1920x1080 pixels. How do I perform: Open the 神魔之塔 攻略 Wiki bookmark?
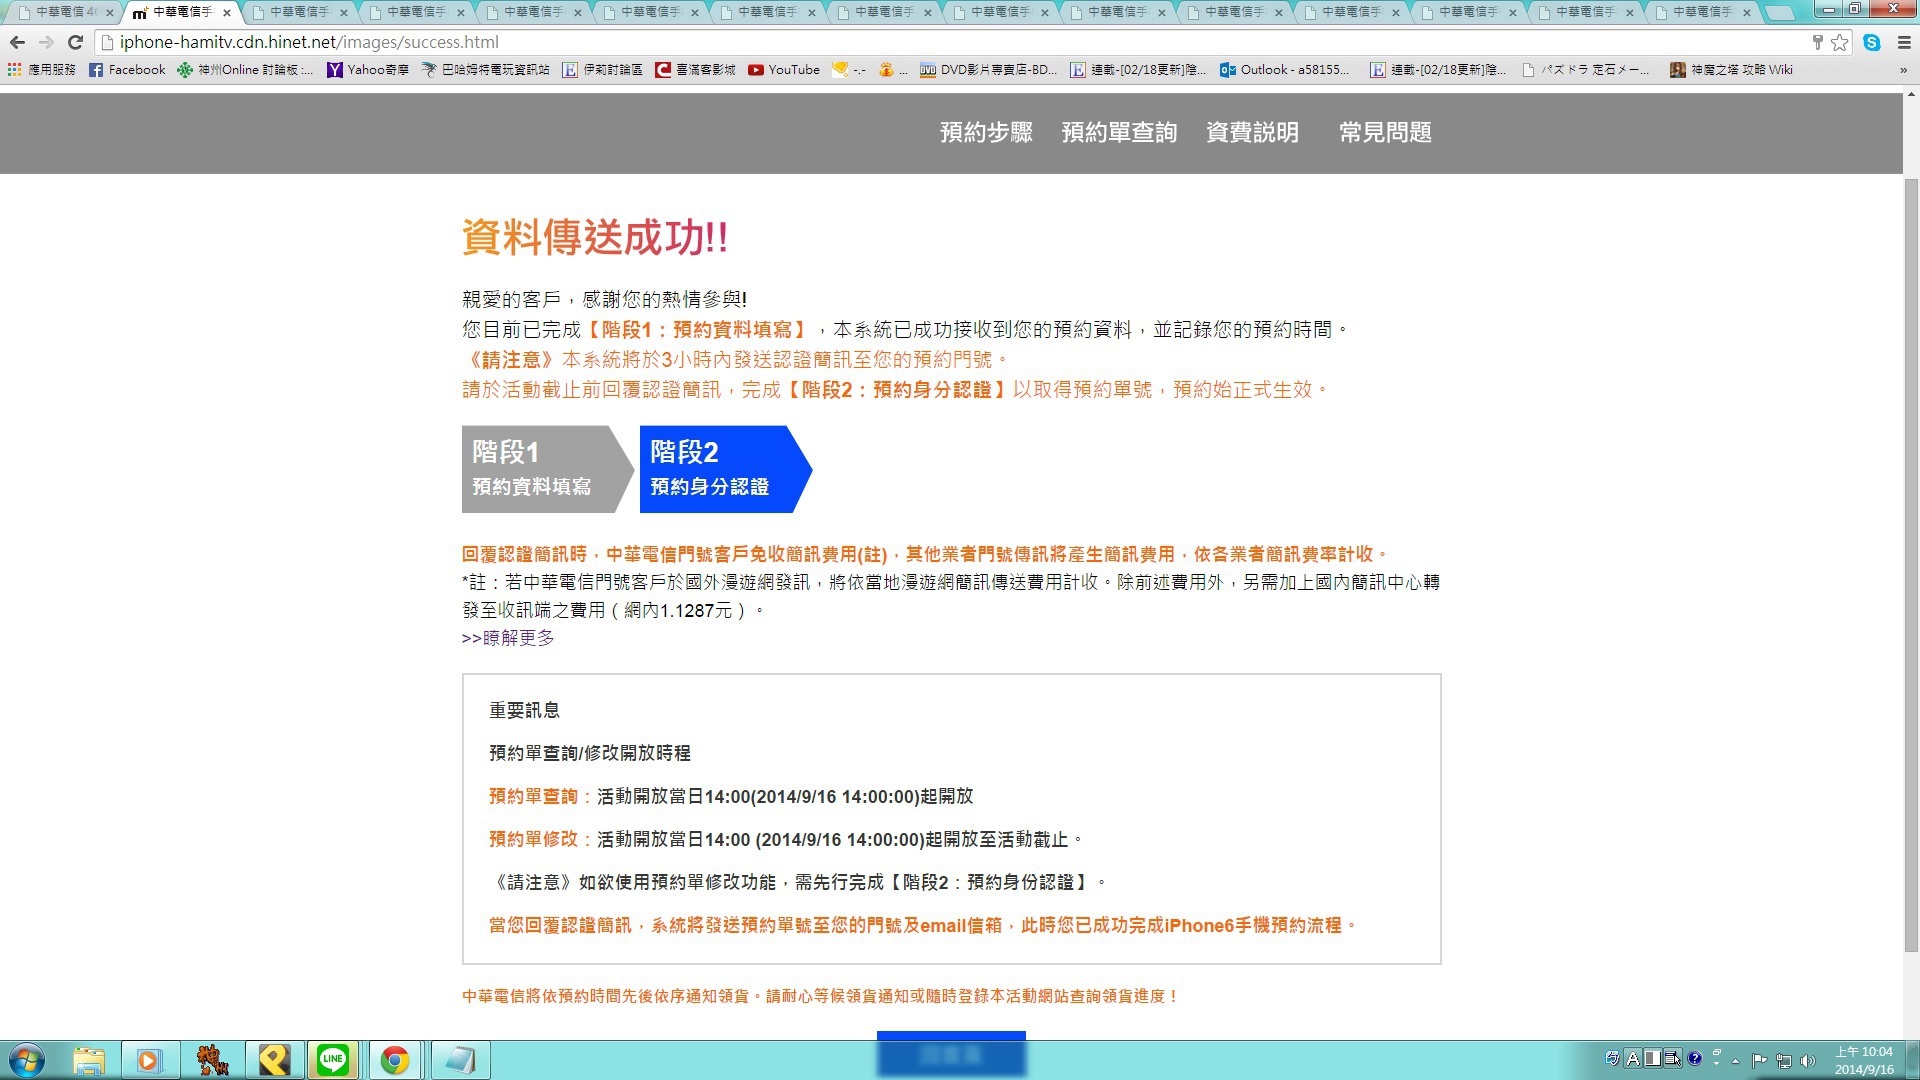coord(1731,70)
